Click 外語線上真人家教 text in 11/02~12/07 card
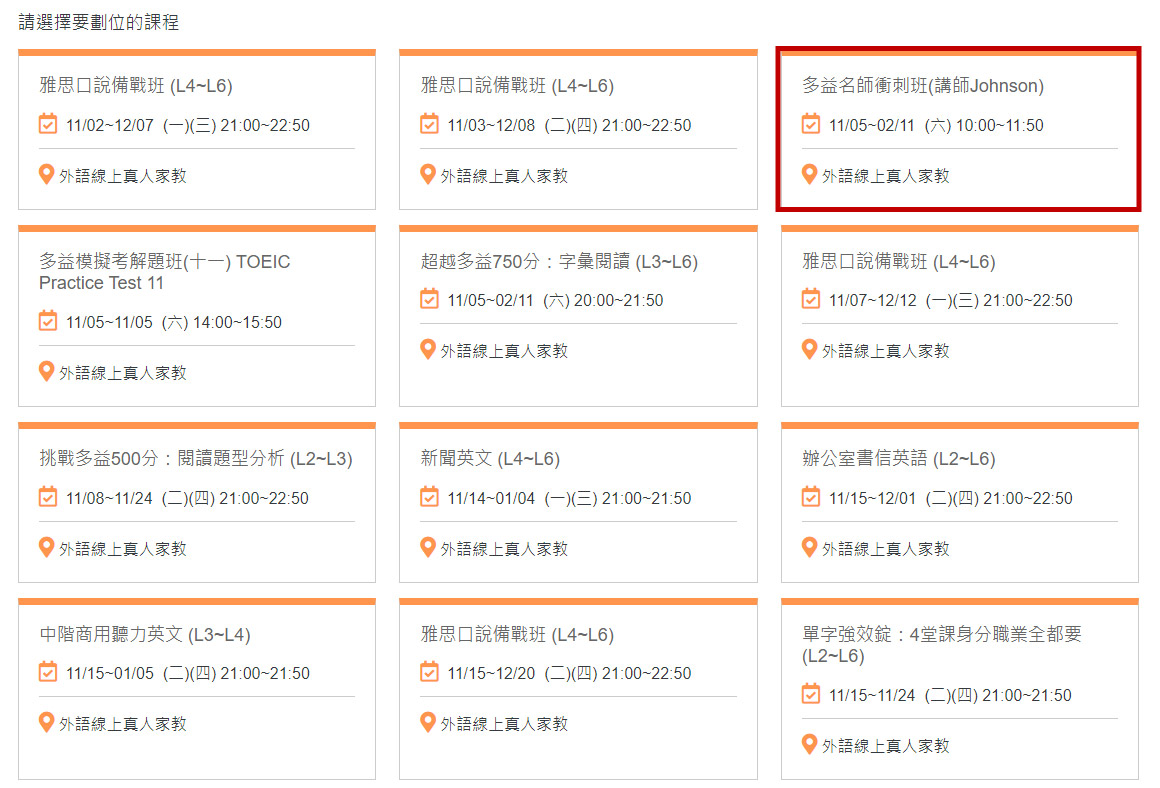Image resolution: width=1160 pixels, height=788 pixels. click(x=123, y=175)
